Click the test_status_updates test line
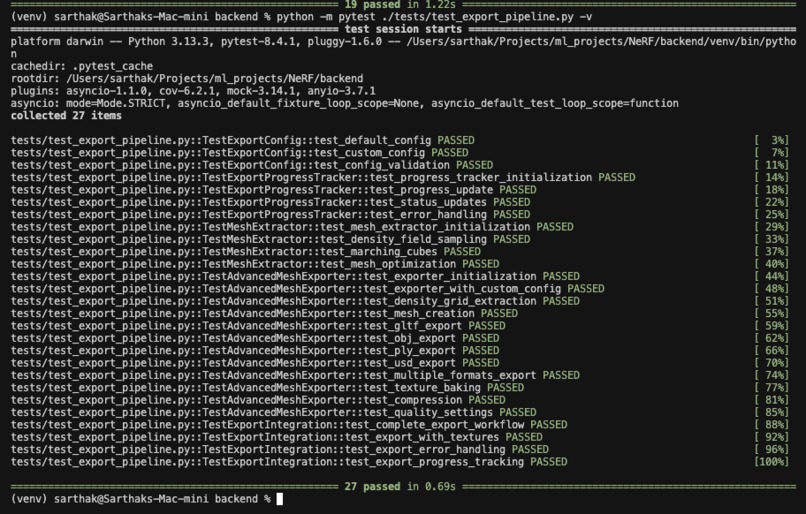806x514 pixels. tap(270, 202)
